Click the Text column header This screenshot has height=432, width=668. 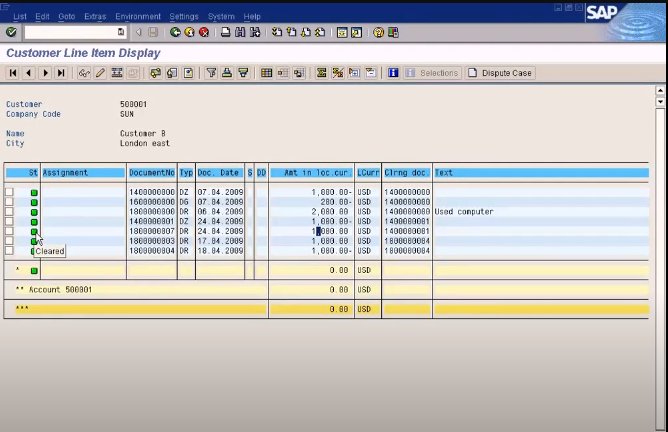click(541, 173)
